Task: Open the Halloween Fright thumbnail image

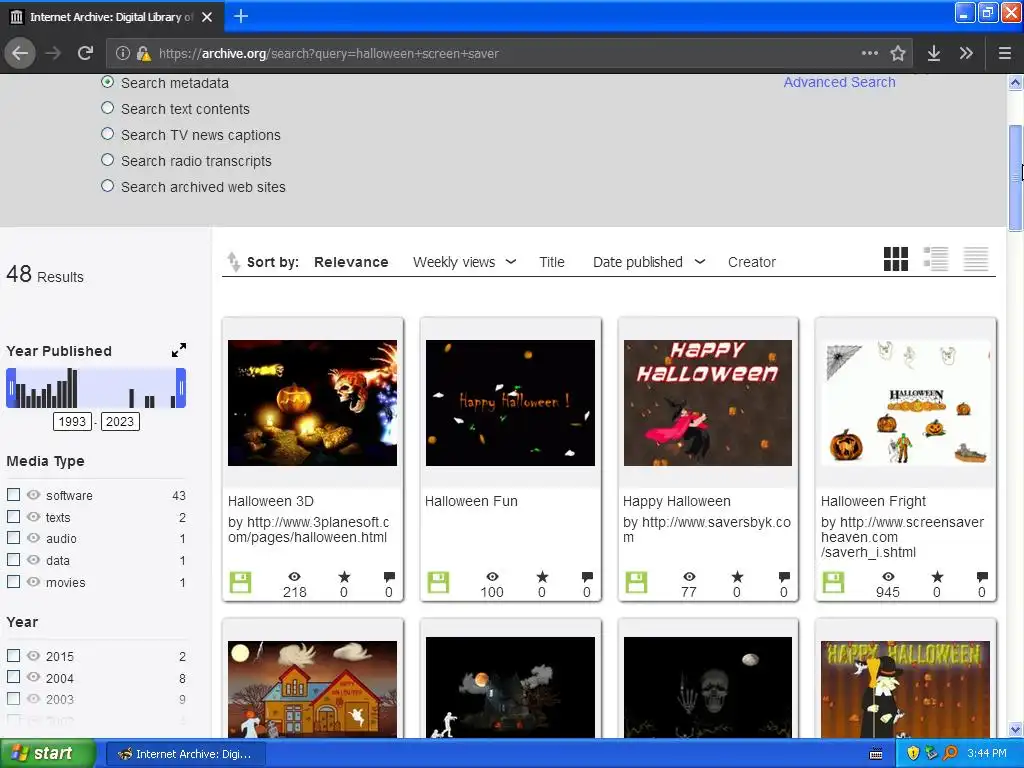Action: 905,403
